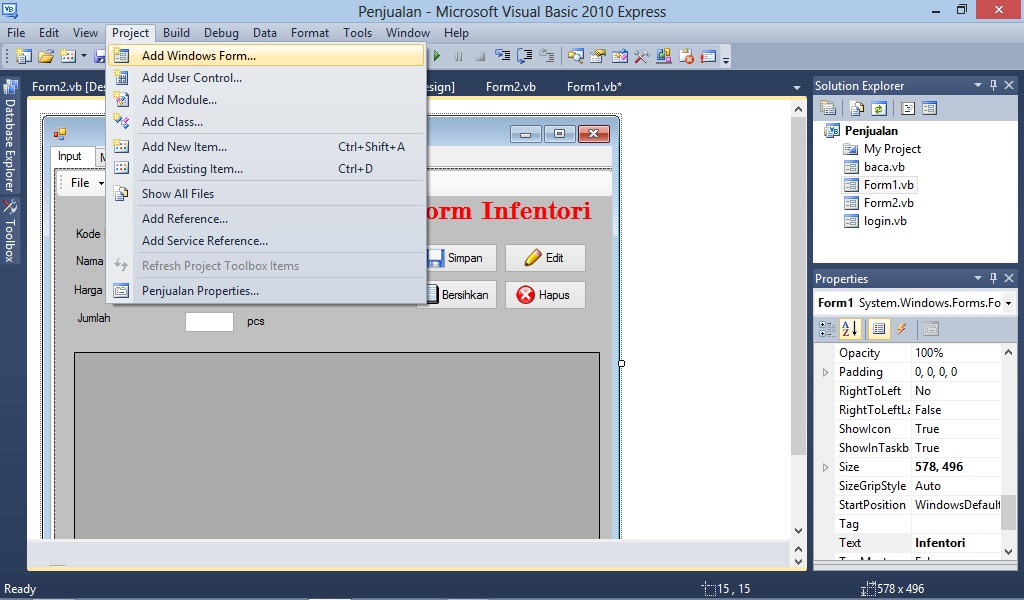This screenshot has height=600, width=1024.
Task: Open the Toolbox side tab
Action: pos(10,230)
